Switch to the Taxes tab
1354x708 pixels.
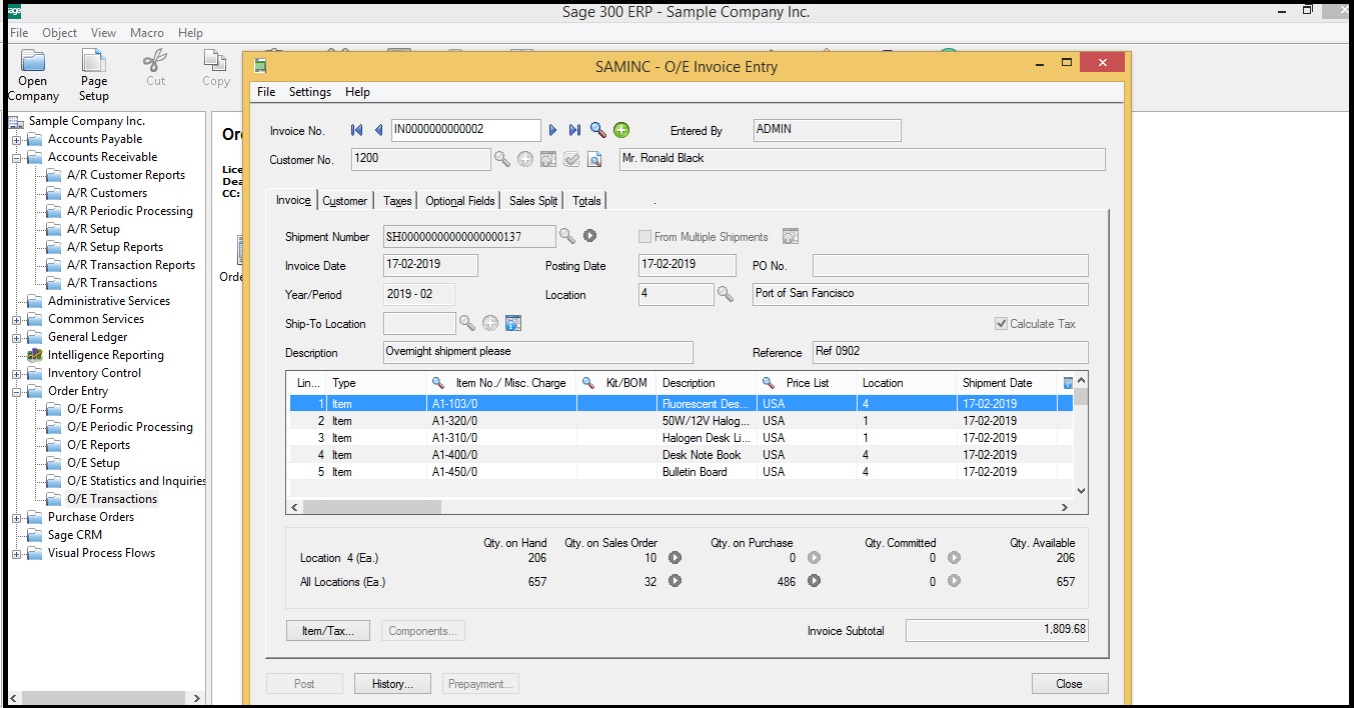tap(397, 201)
